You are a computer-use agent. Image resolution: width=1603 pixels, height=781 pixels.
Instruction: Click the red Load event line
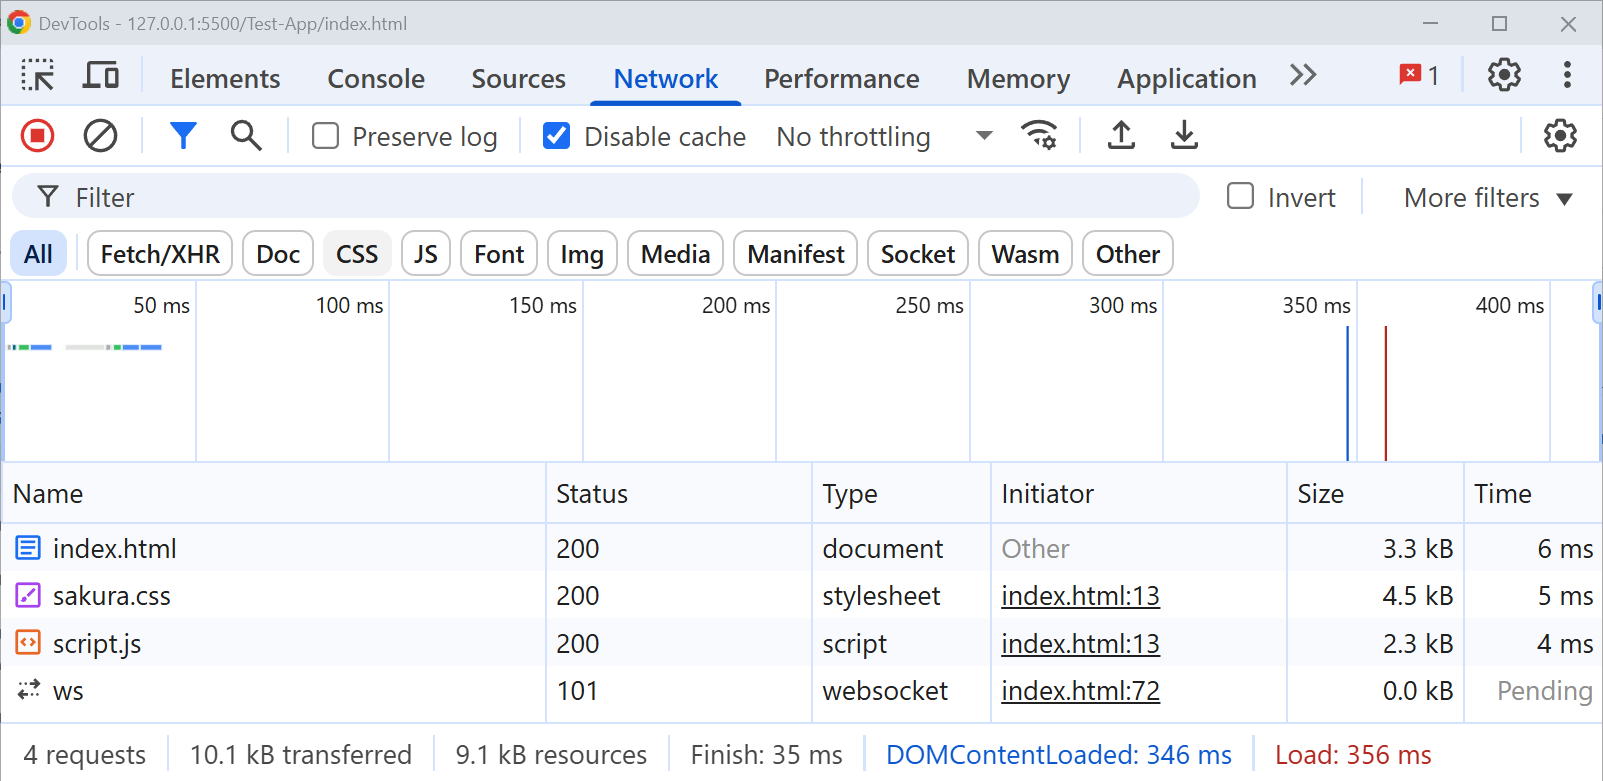point(1385,393)
